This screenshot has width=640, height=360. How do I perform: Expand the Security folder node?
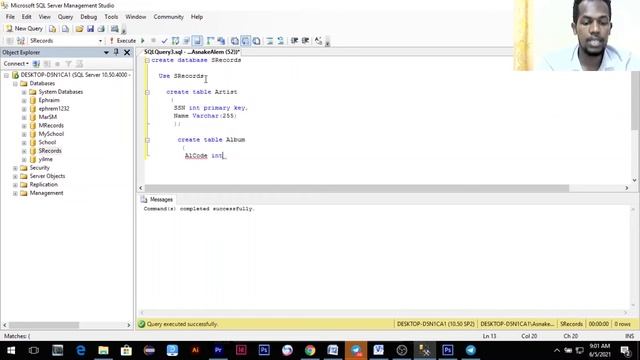click(15, 168)
